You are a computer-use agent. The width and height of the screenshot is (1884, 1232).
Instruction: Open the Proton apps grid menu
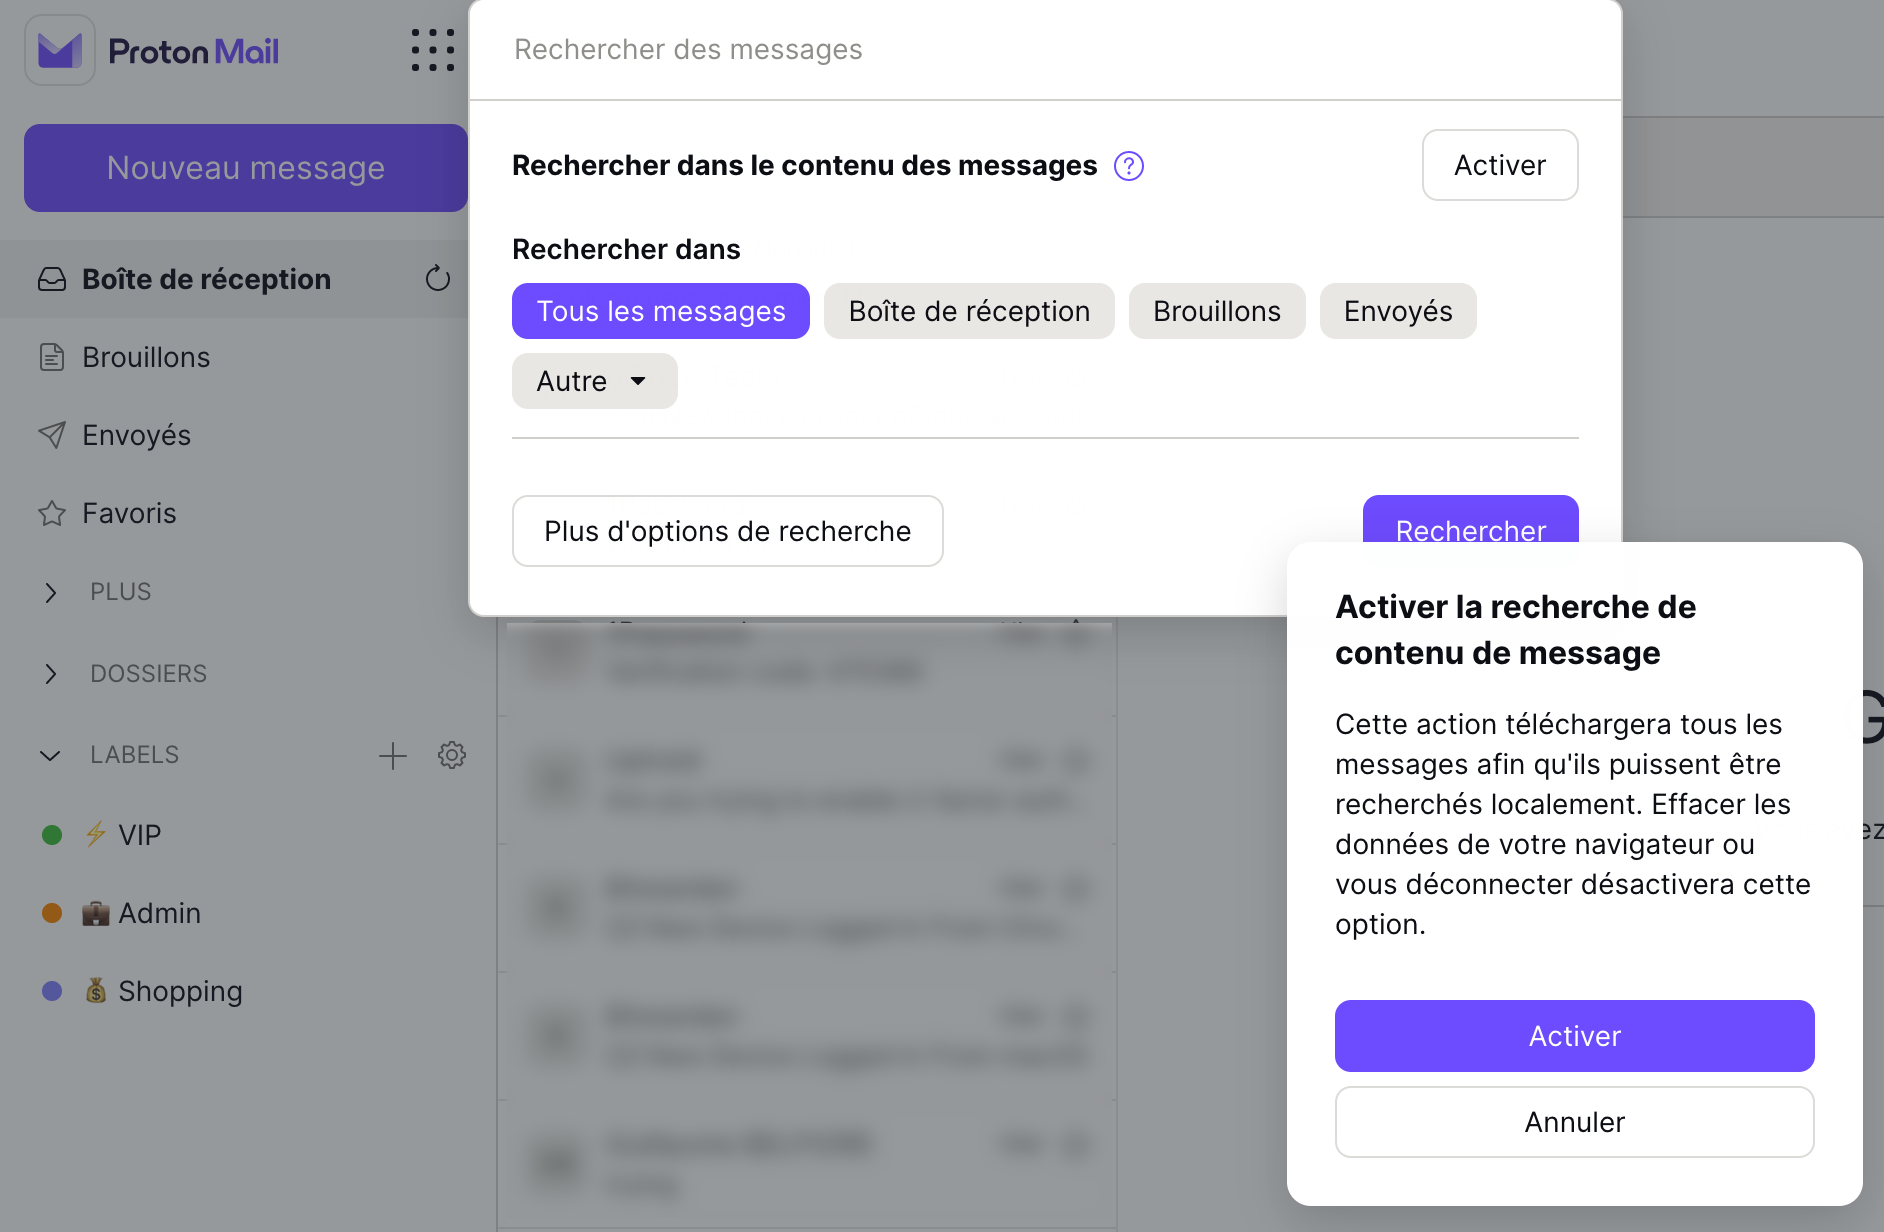pyautogui.click(x=433, y=50)
